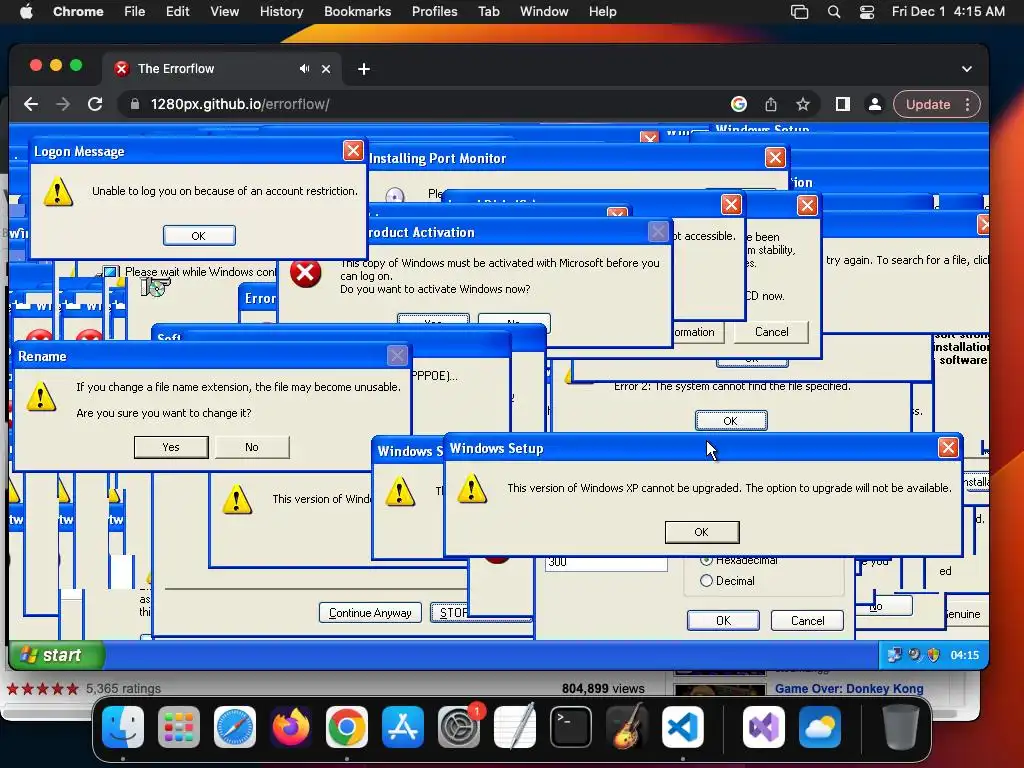1024x768 pixels.
Task: Click the XP tray security shield icon
Action: [x=934, y=654]
